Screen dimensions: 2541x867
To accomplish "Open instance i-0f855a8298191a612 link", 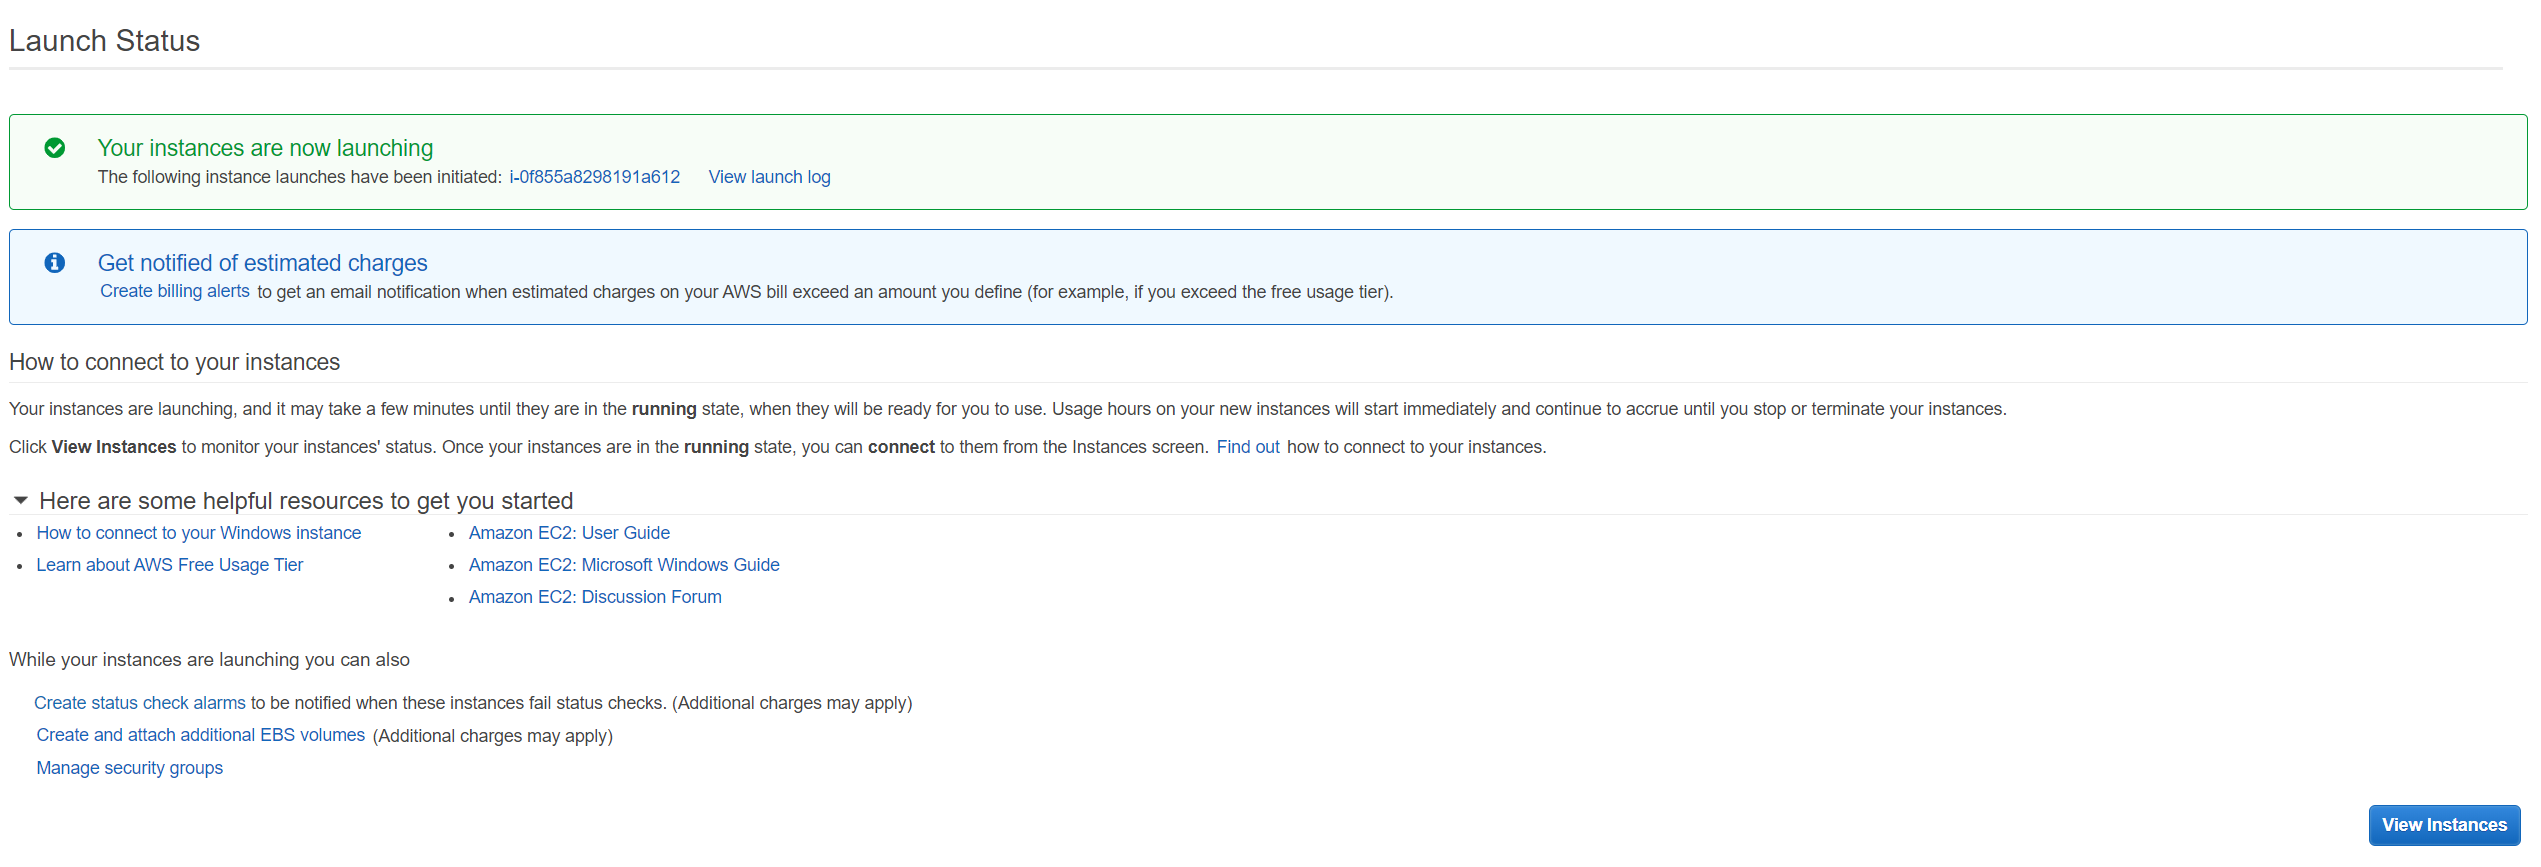I will coord(595,177).
